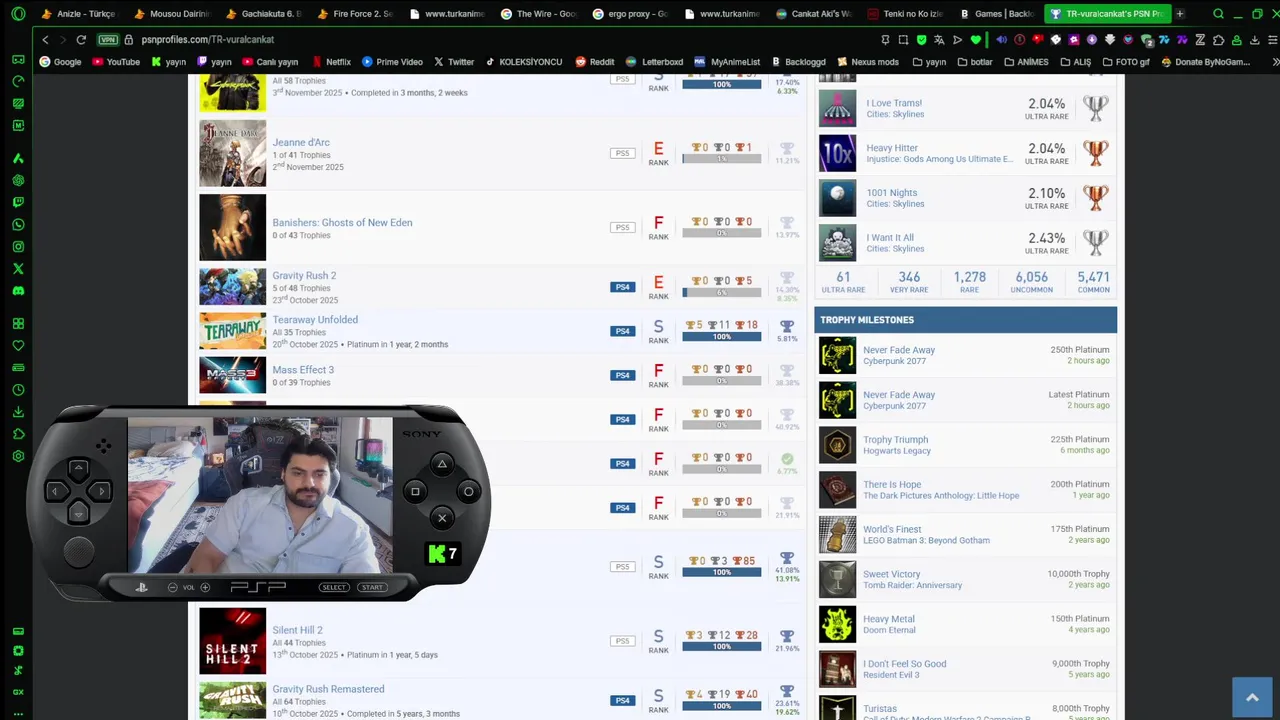Screen dimensions: 1280x720
Task: Open the Downloads icon in the sidebar
Action: [x=18, y=412]
